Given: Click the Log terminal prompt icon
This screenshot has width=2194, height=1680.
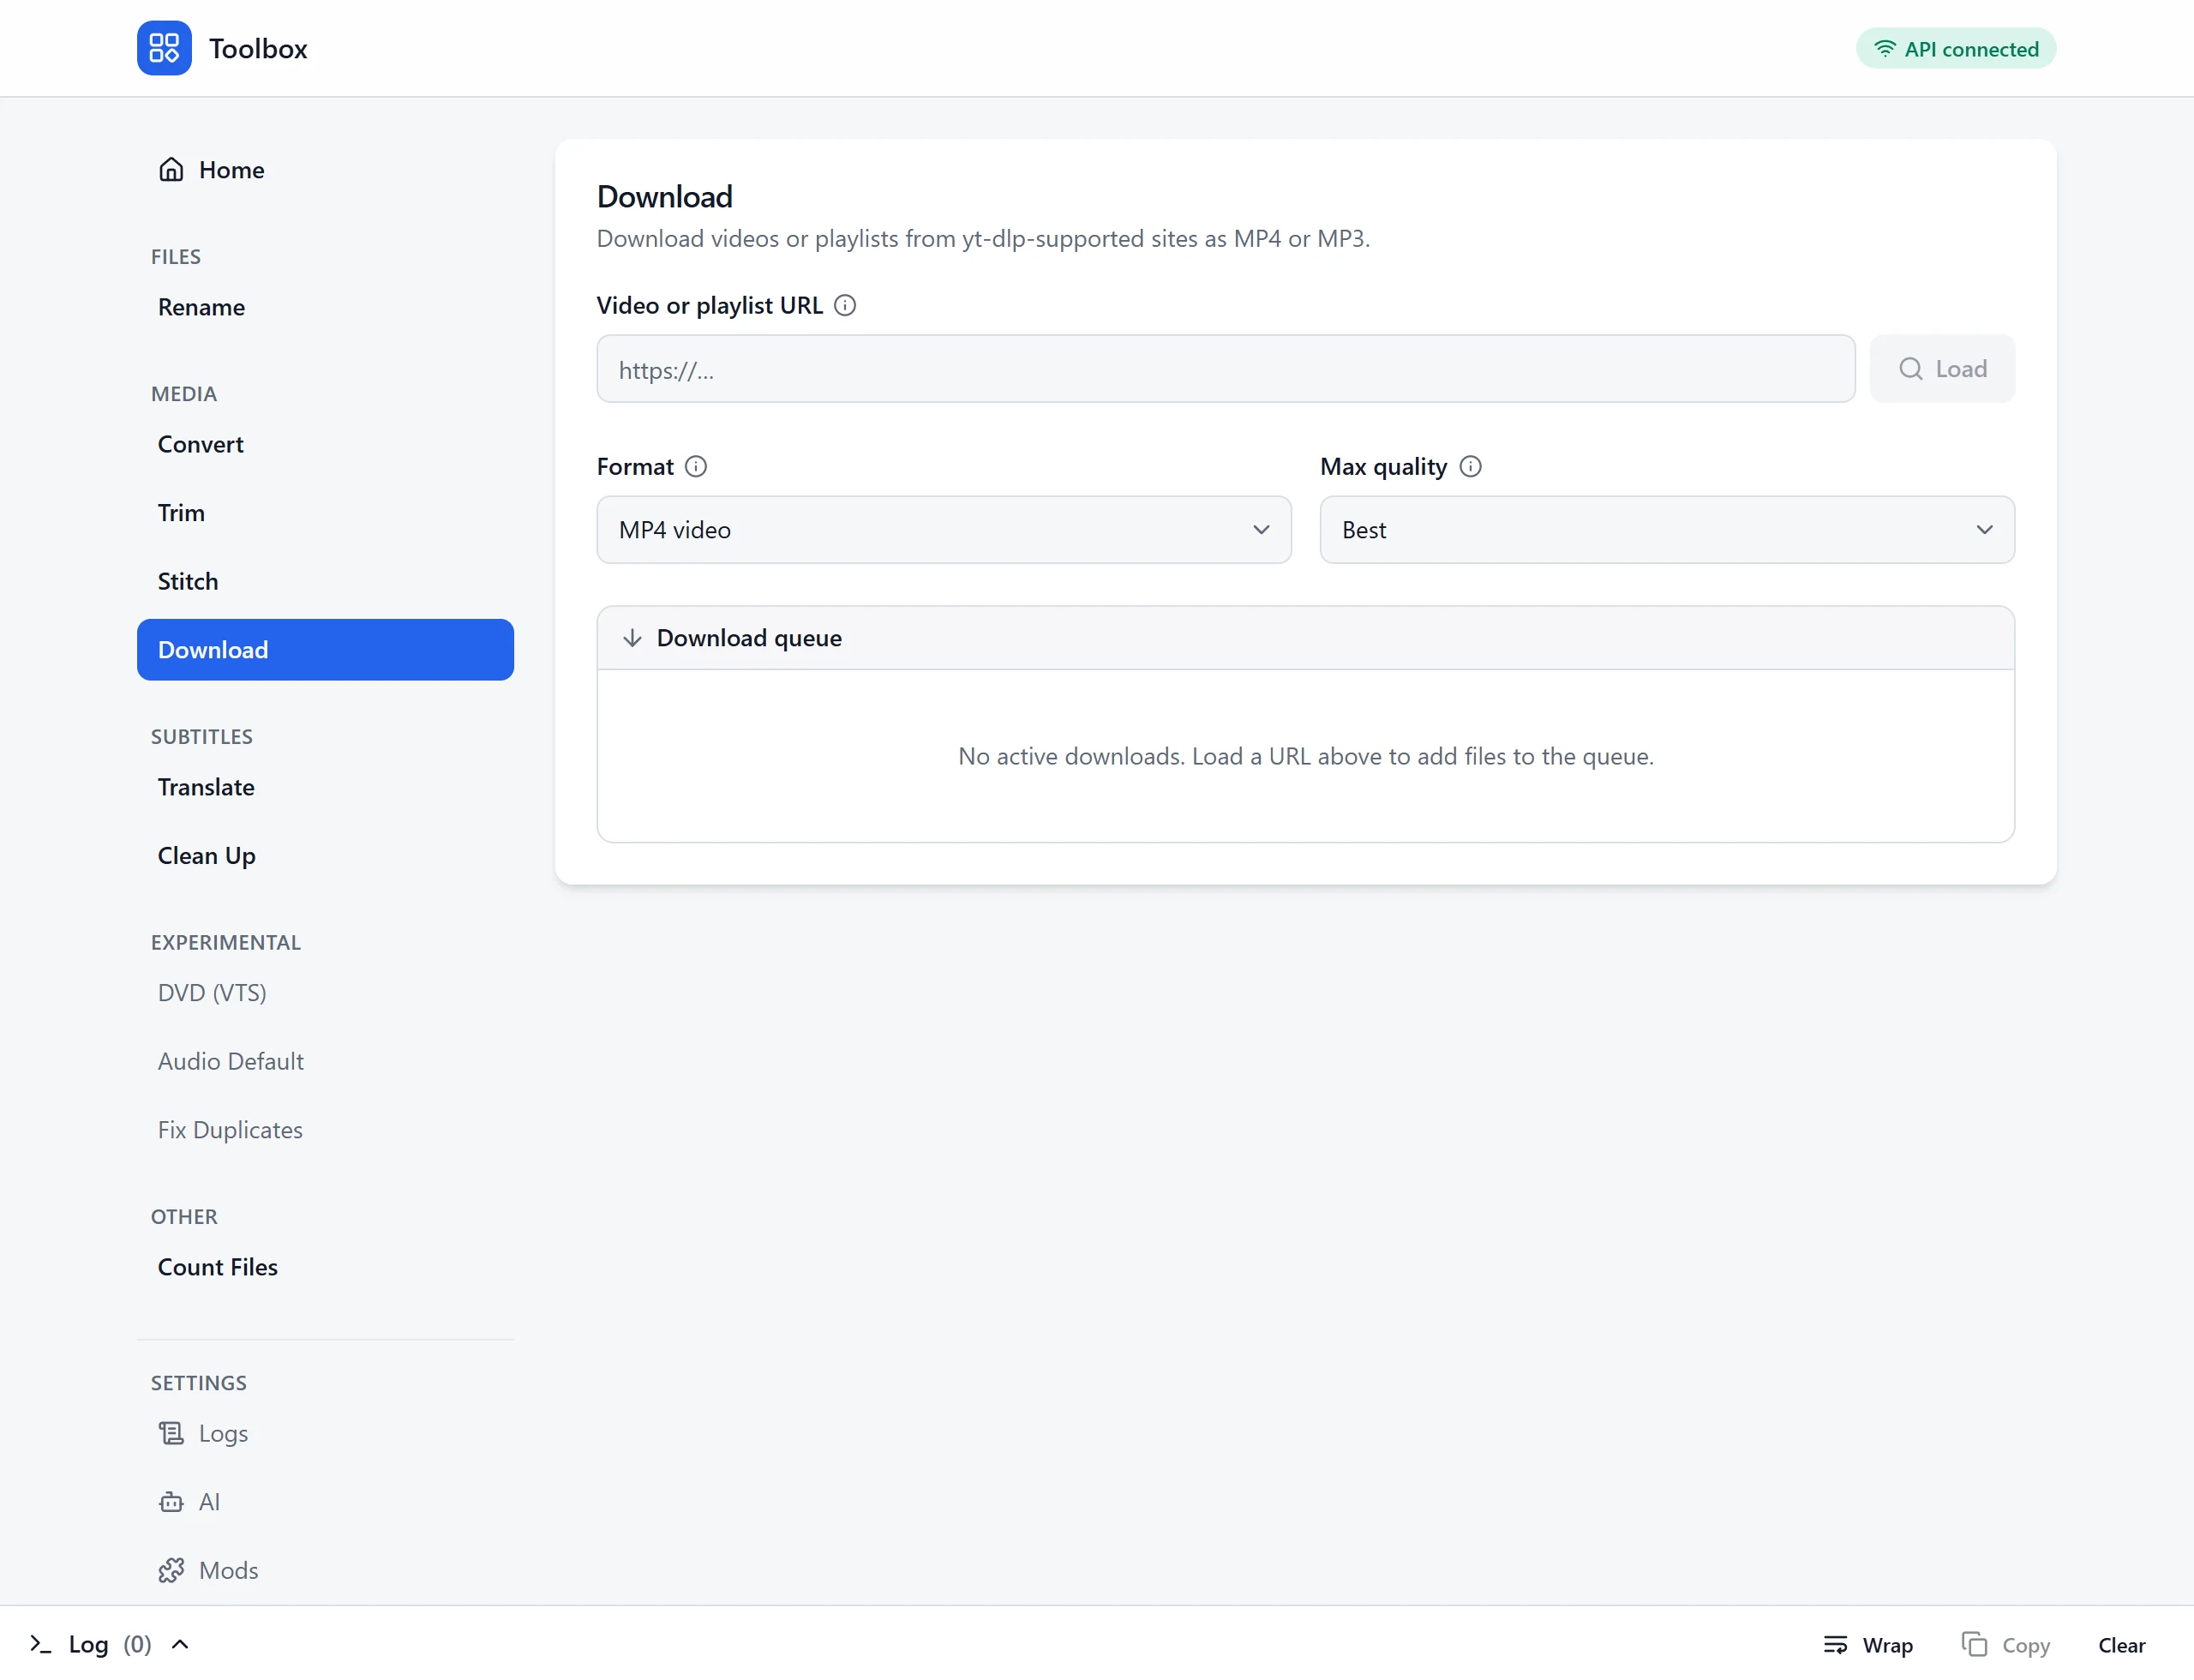Looking at the screenshot, I should click(40, 1644).
